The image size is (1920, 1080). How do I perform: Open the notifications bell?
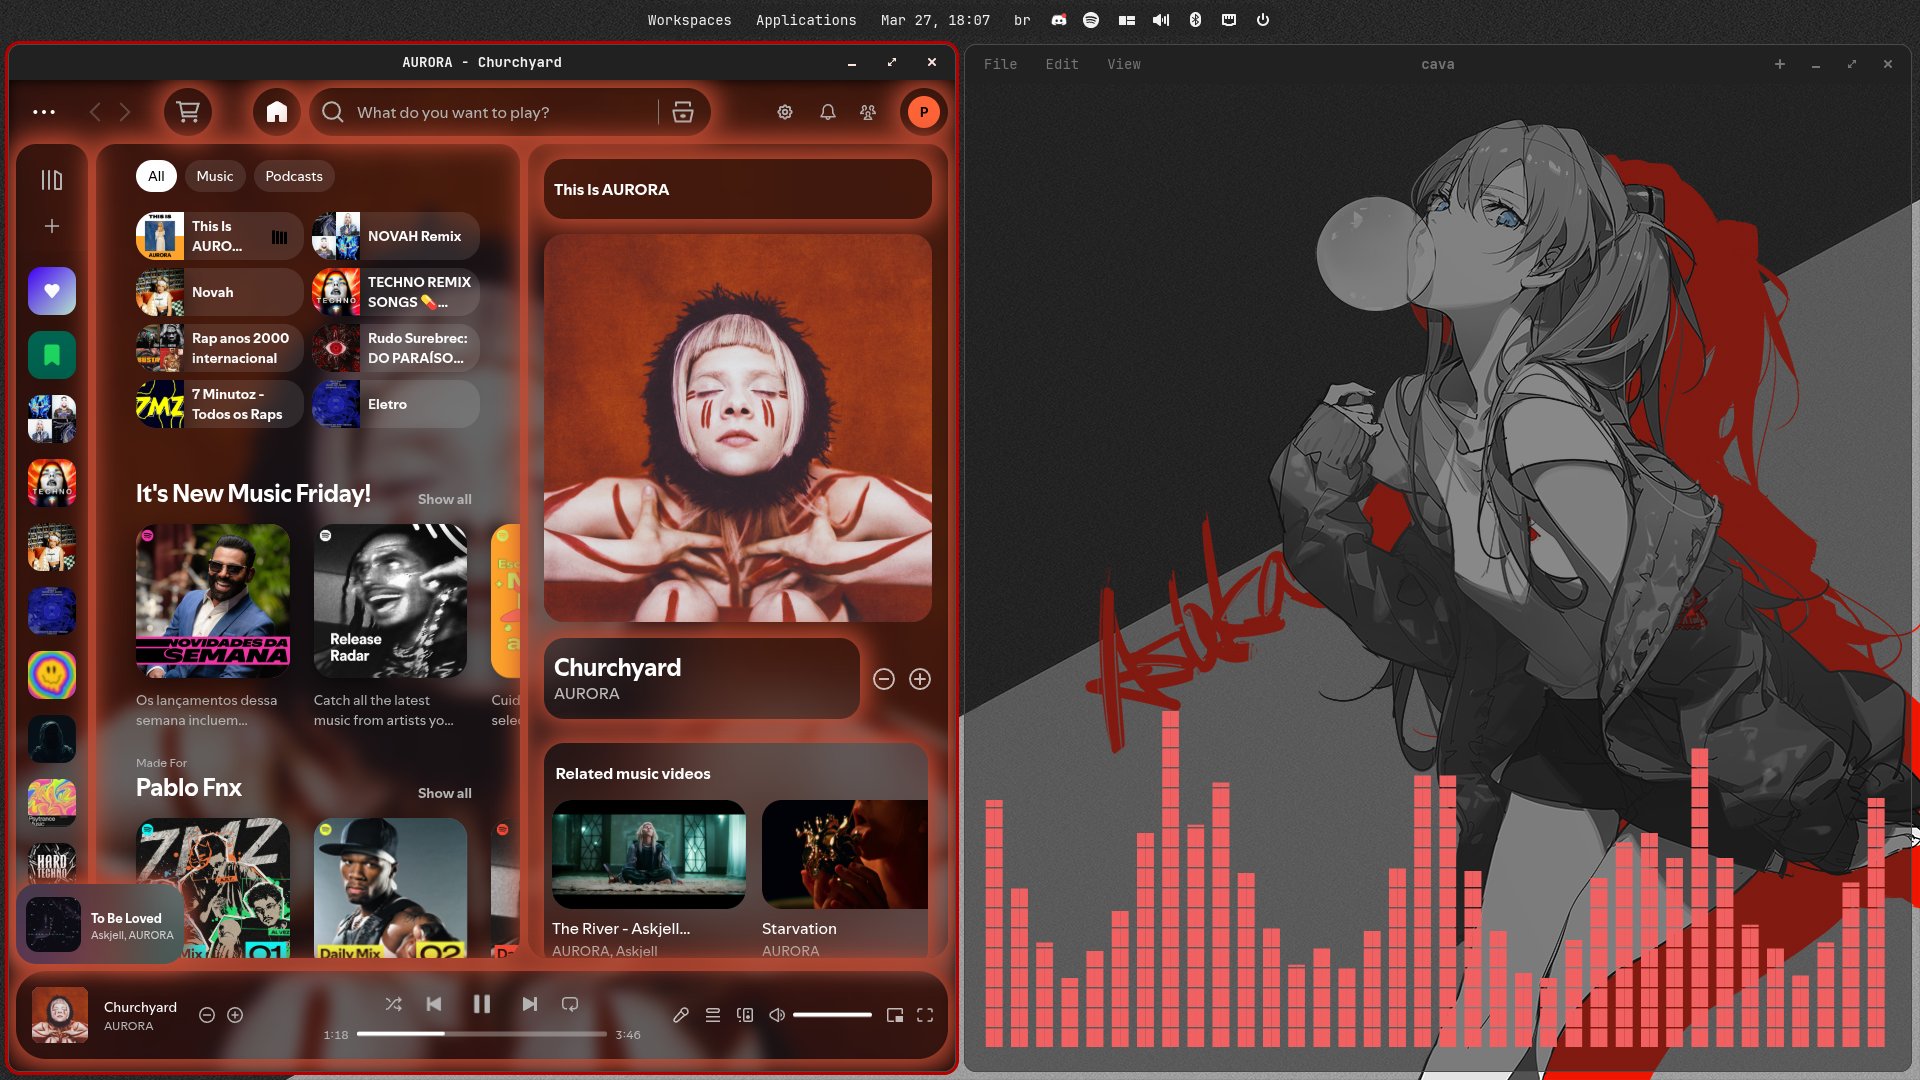point(828,112)
